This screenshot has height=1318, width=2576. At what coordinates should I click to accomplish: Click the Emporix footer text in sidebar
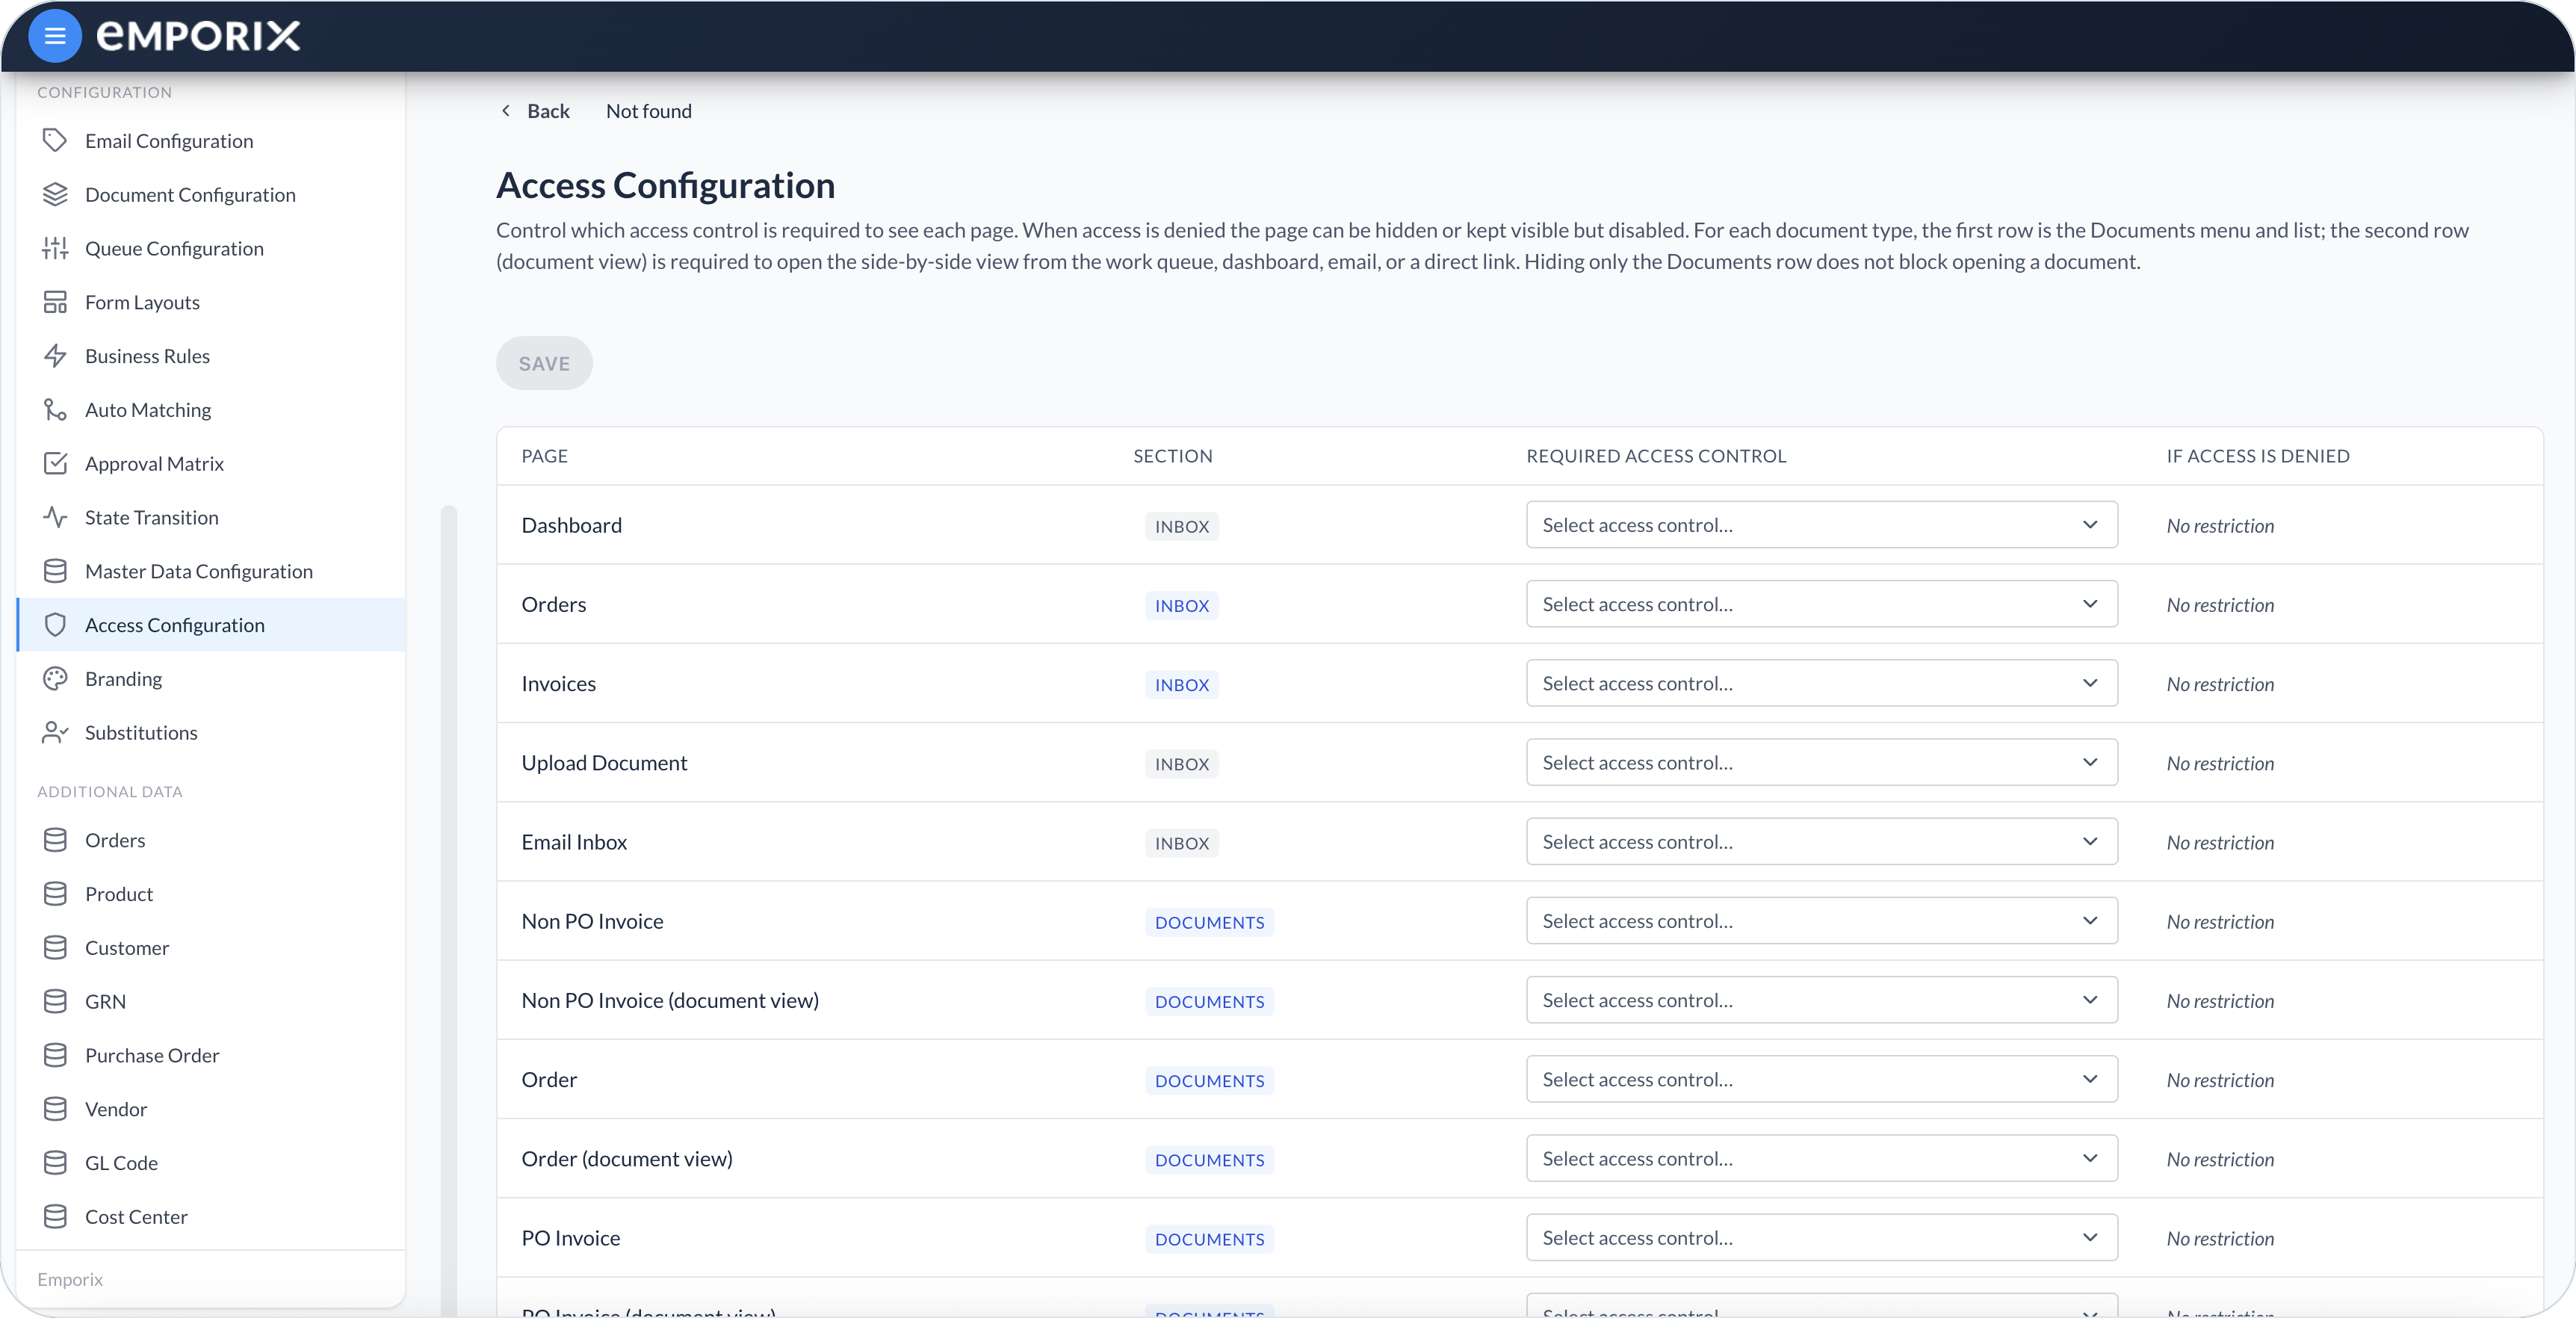[70, 1280]
